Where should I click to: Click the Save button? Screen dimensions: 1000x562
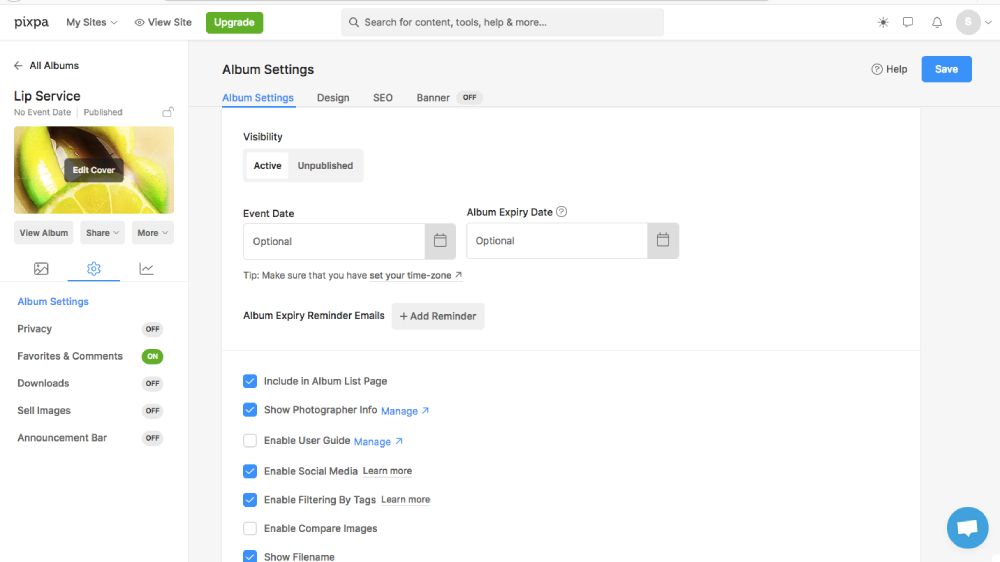click(x=946, y=69)
